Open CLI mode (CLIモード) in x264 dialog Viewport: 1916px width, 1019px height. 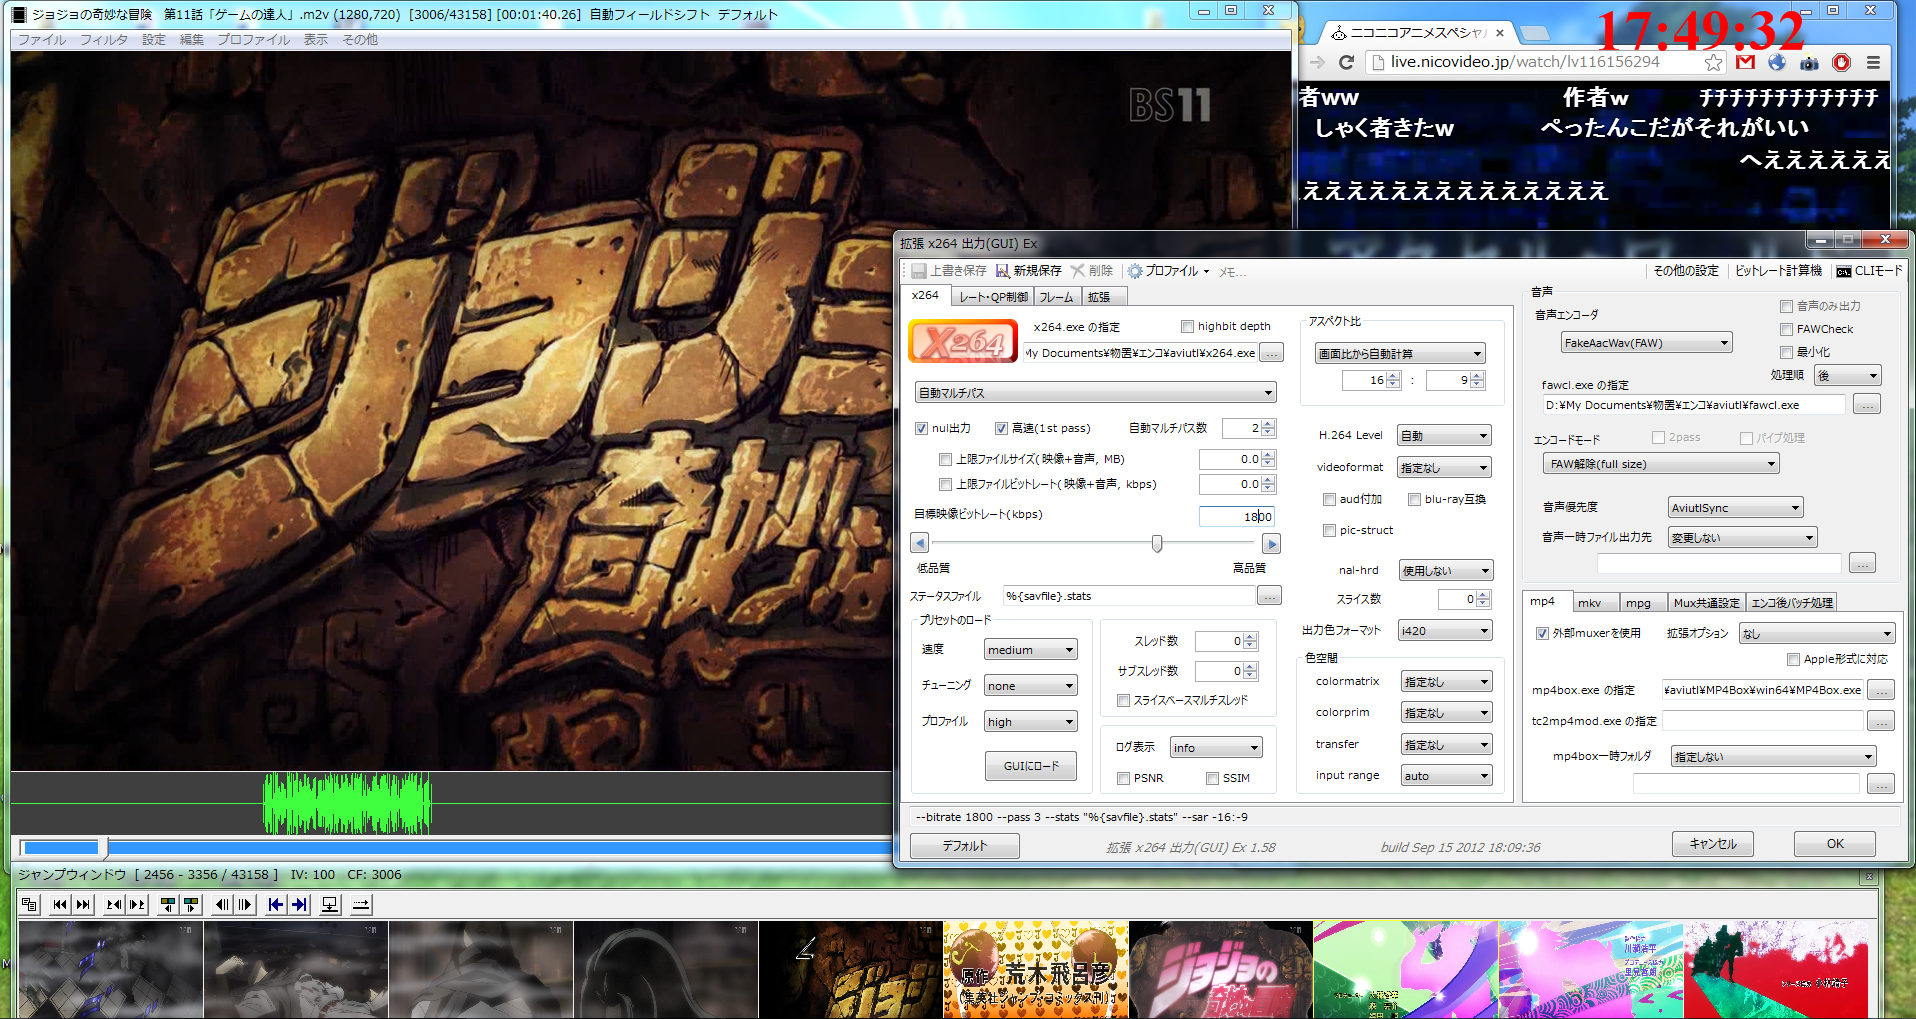tap(1869, 271)
